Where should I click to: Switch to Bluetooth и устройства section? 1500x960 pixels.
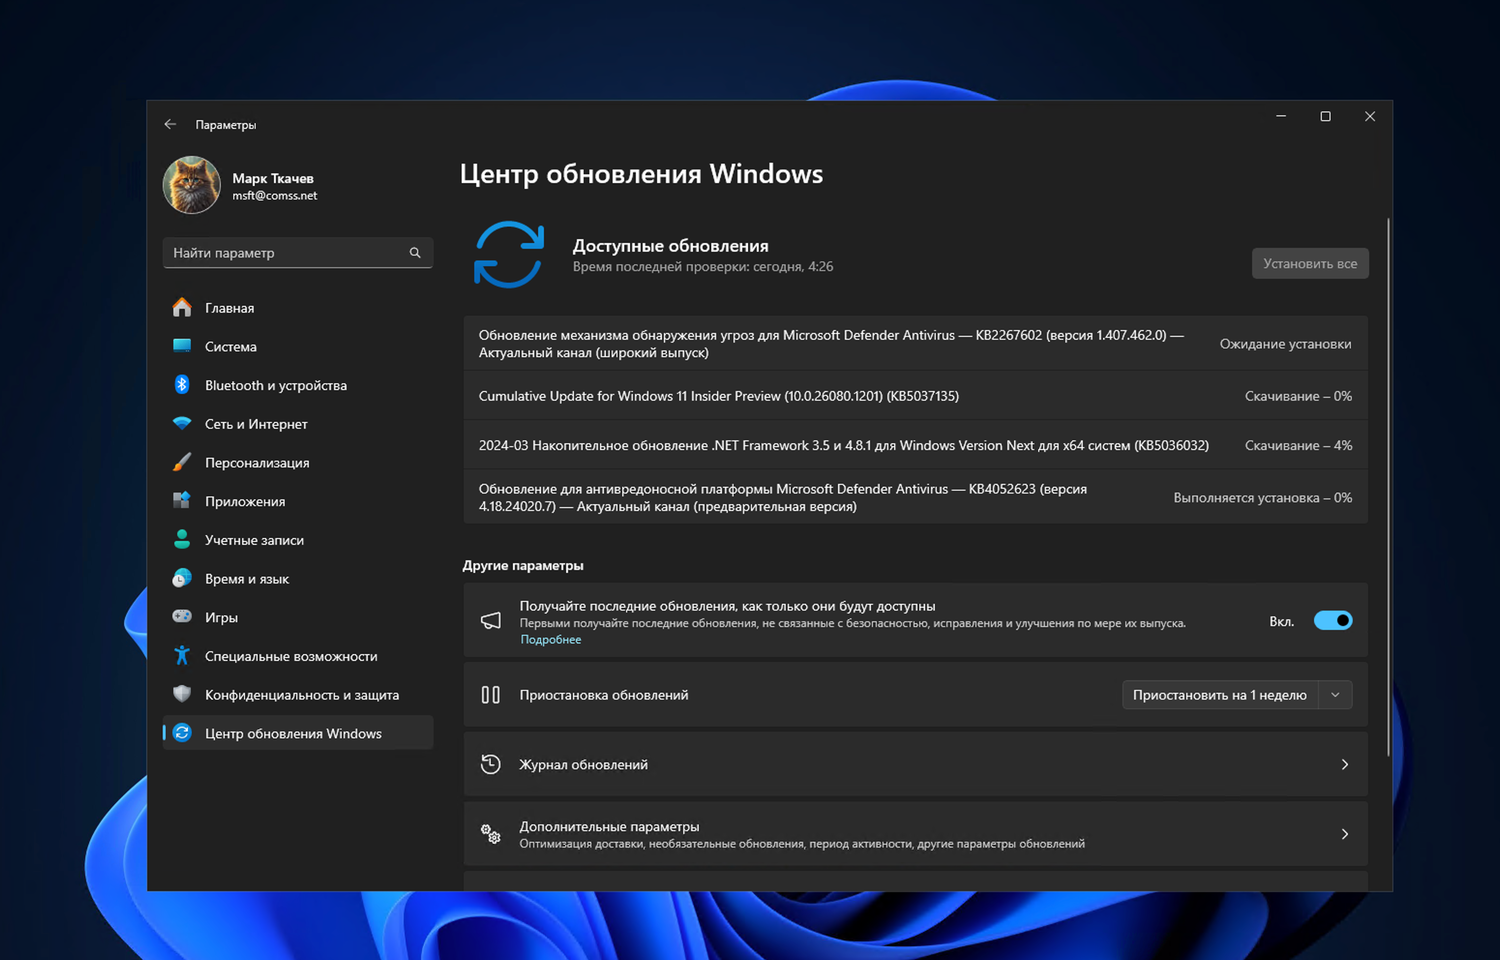[x=298, y=385]
